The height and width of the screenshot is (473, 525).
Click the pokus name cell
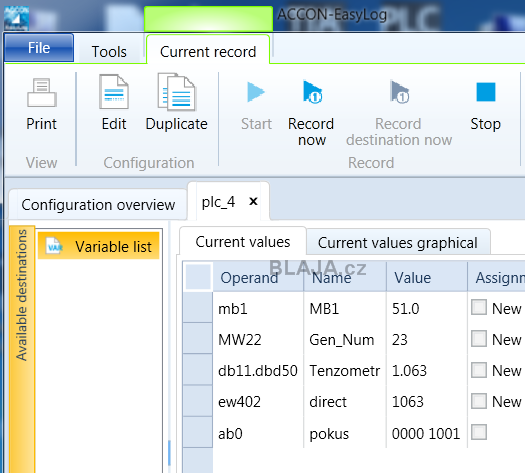tap(345, 433)
